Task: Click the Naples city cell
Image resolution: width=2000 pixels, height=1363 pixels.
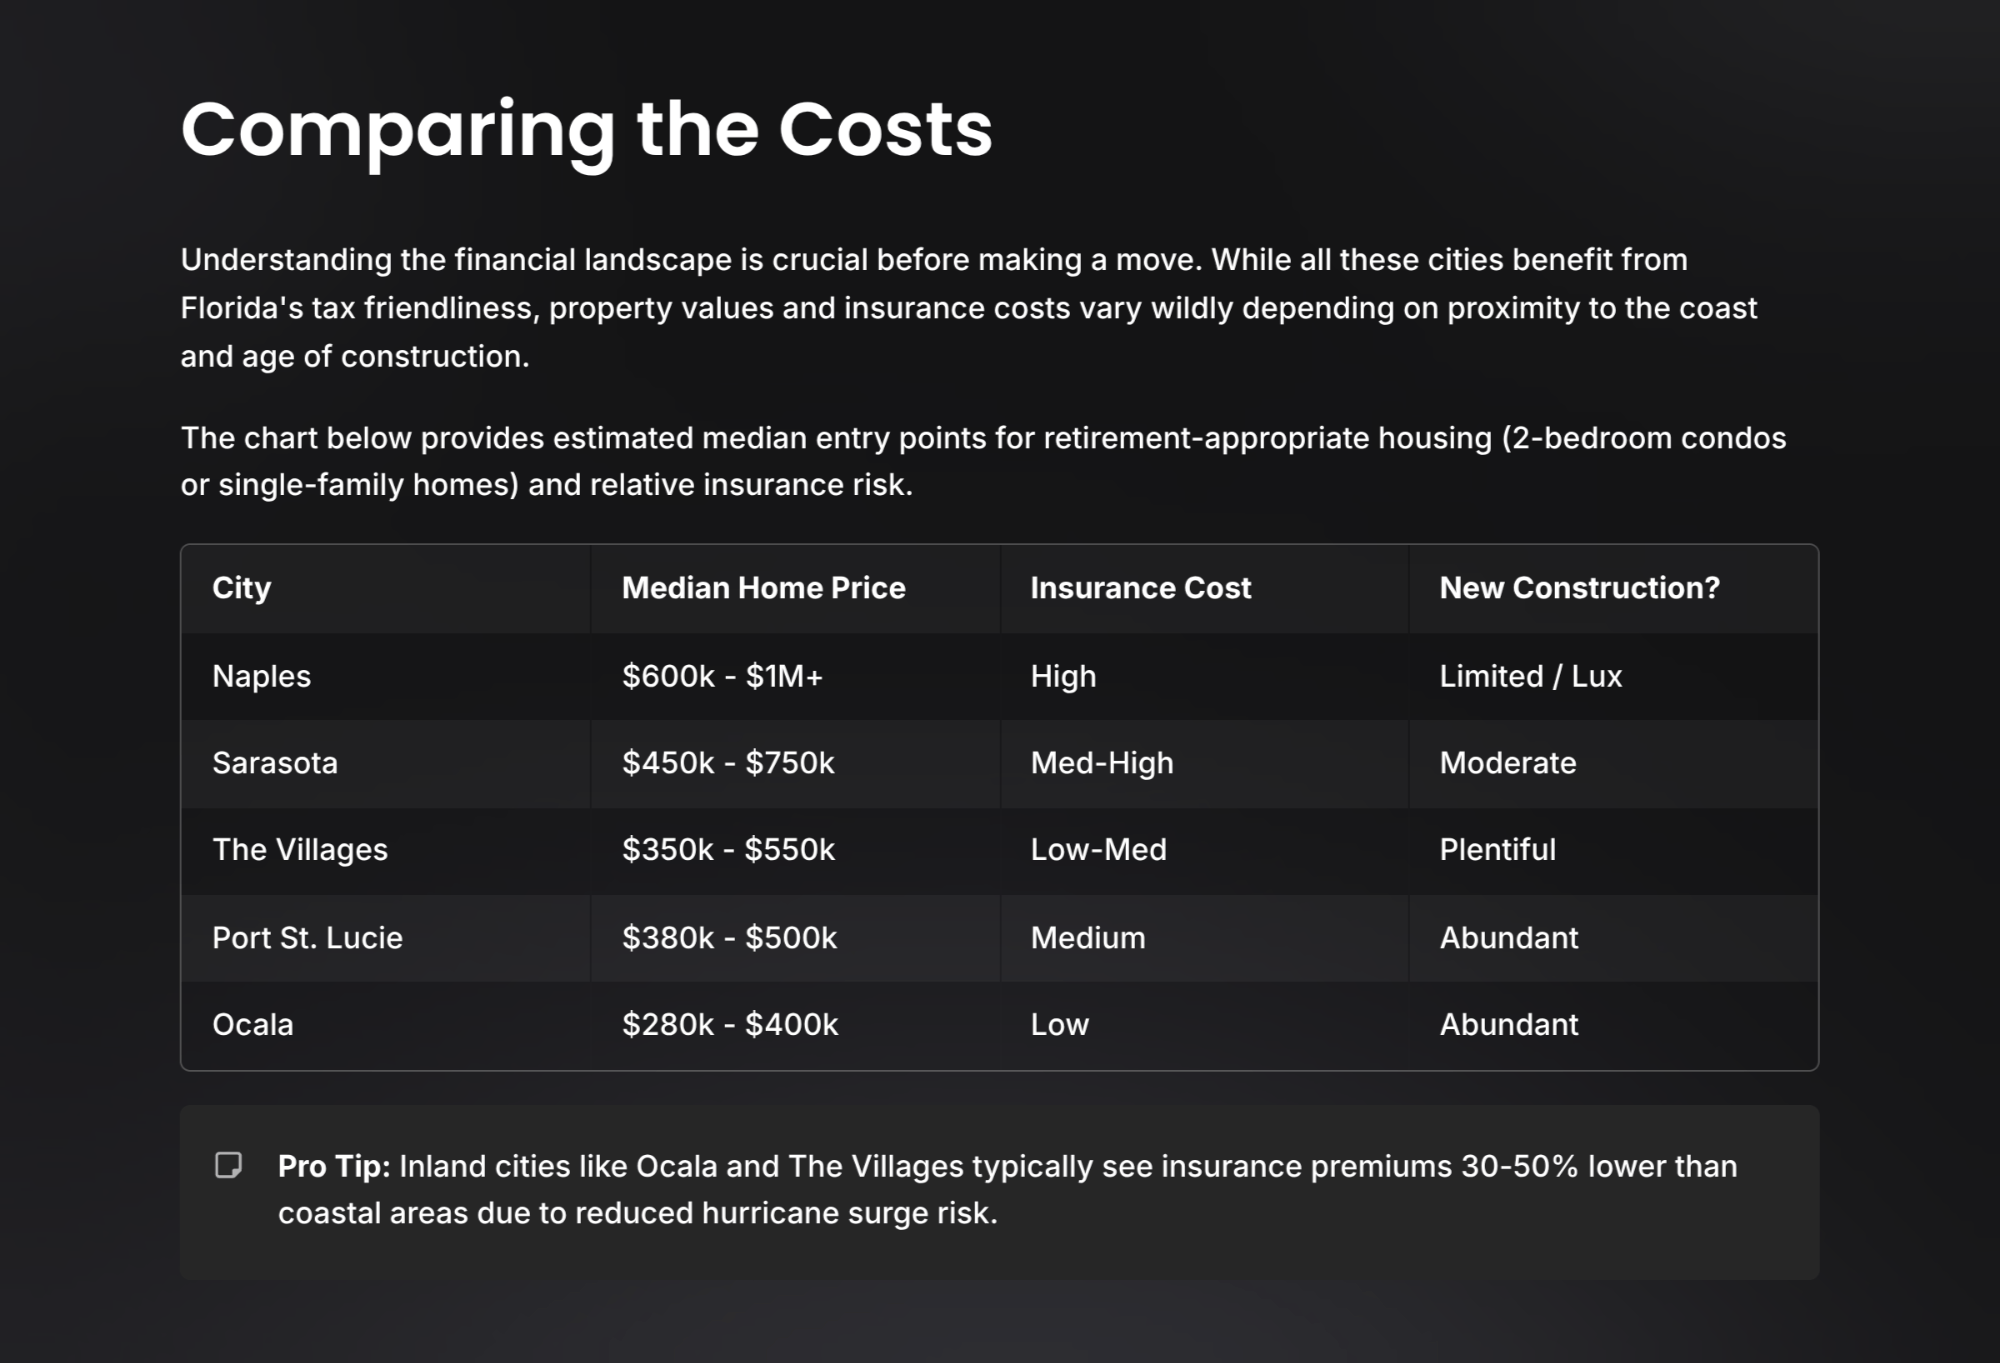Action: pos(262,676)
